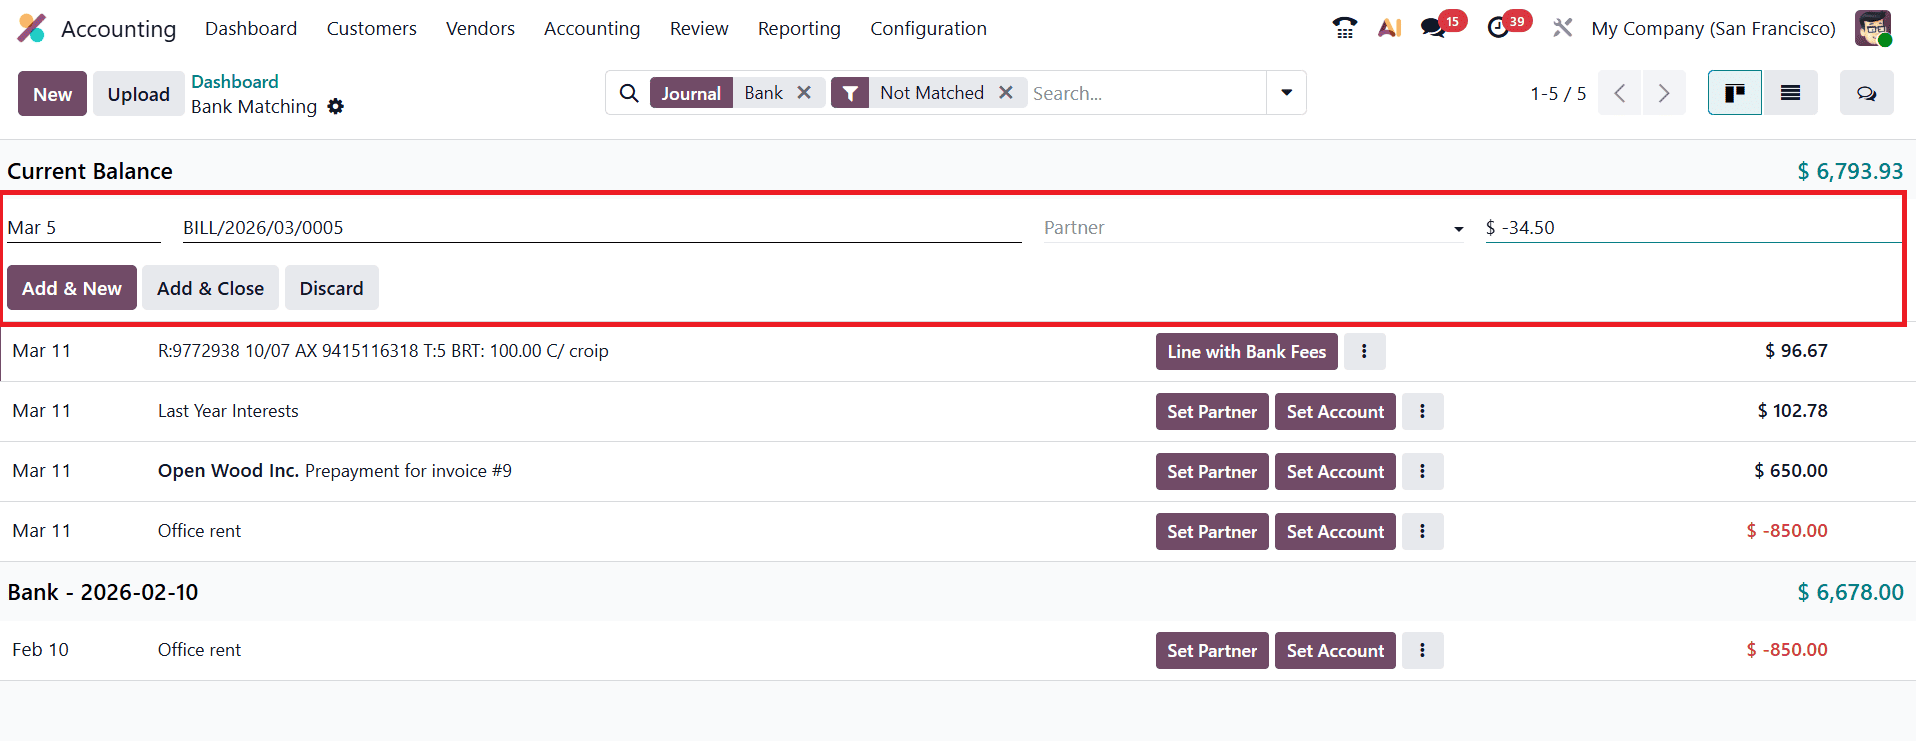The image size is (1916, 741).
Task: Click the Line with Bank Fees button
Action: click(x=1246, y=351)
